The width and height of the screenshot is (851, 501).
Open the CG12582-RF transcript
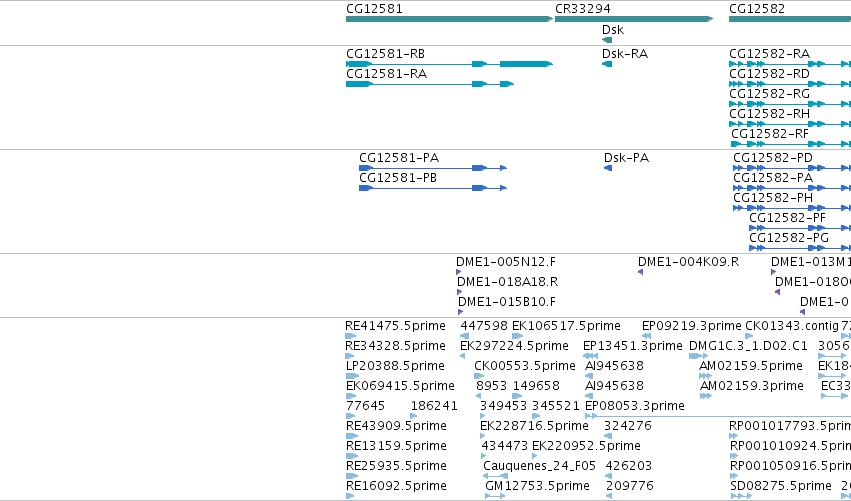pos(770,134)
